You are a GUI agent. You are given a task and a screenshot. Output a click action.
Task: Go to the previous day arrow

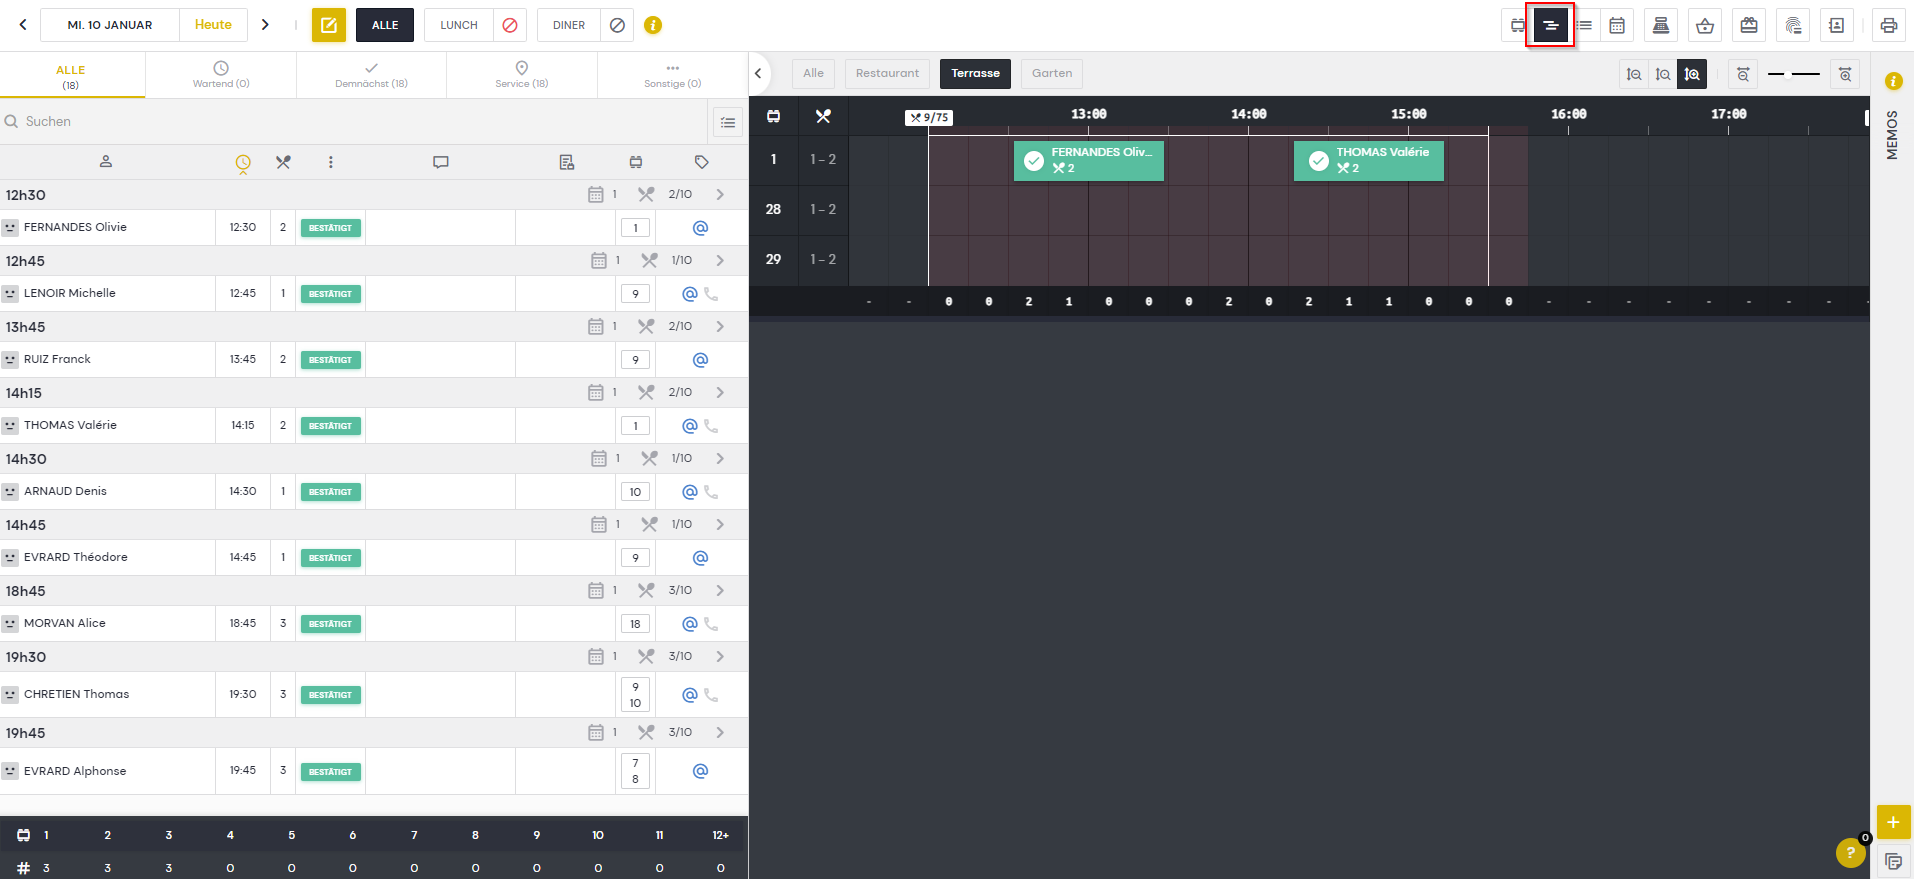tap(23, 25)
